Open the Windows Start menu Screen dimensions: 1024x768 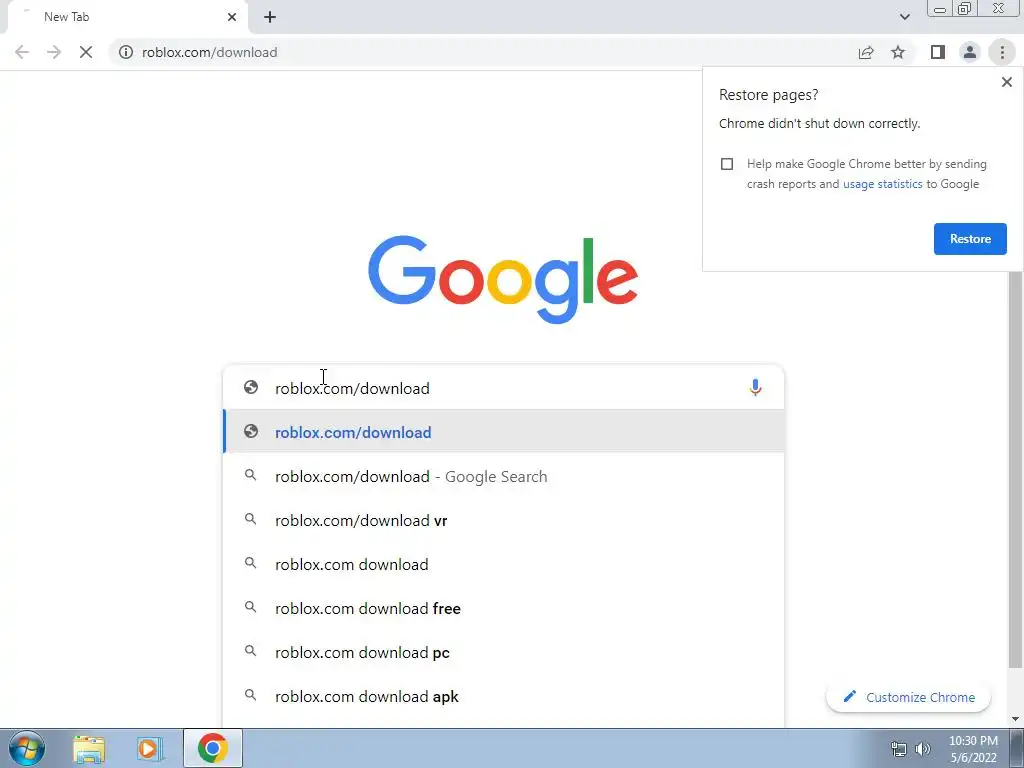point(27,748)
